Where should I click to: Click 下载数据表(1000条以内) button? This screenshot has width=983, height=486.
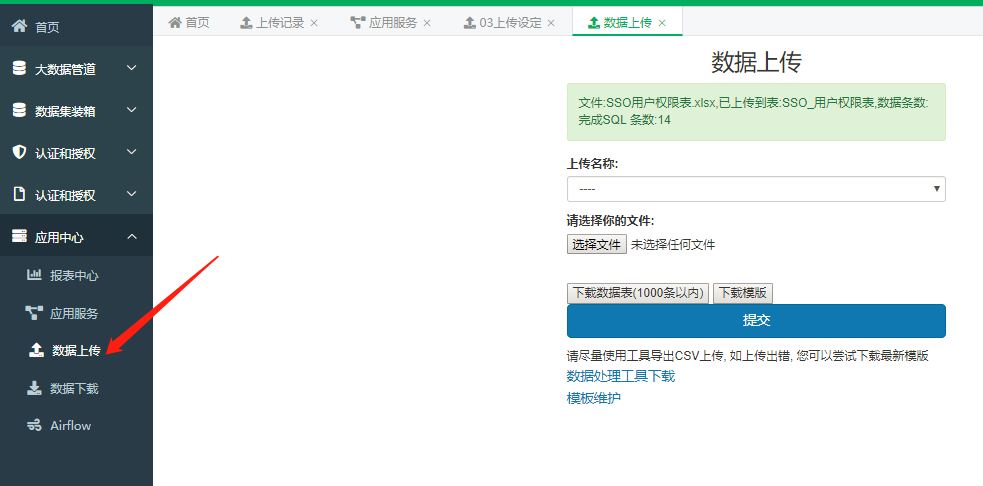[x=638, y=293]
